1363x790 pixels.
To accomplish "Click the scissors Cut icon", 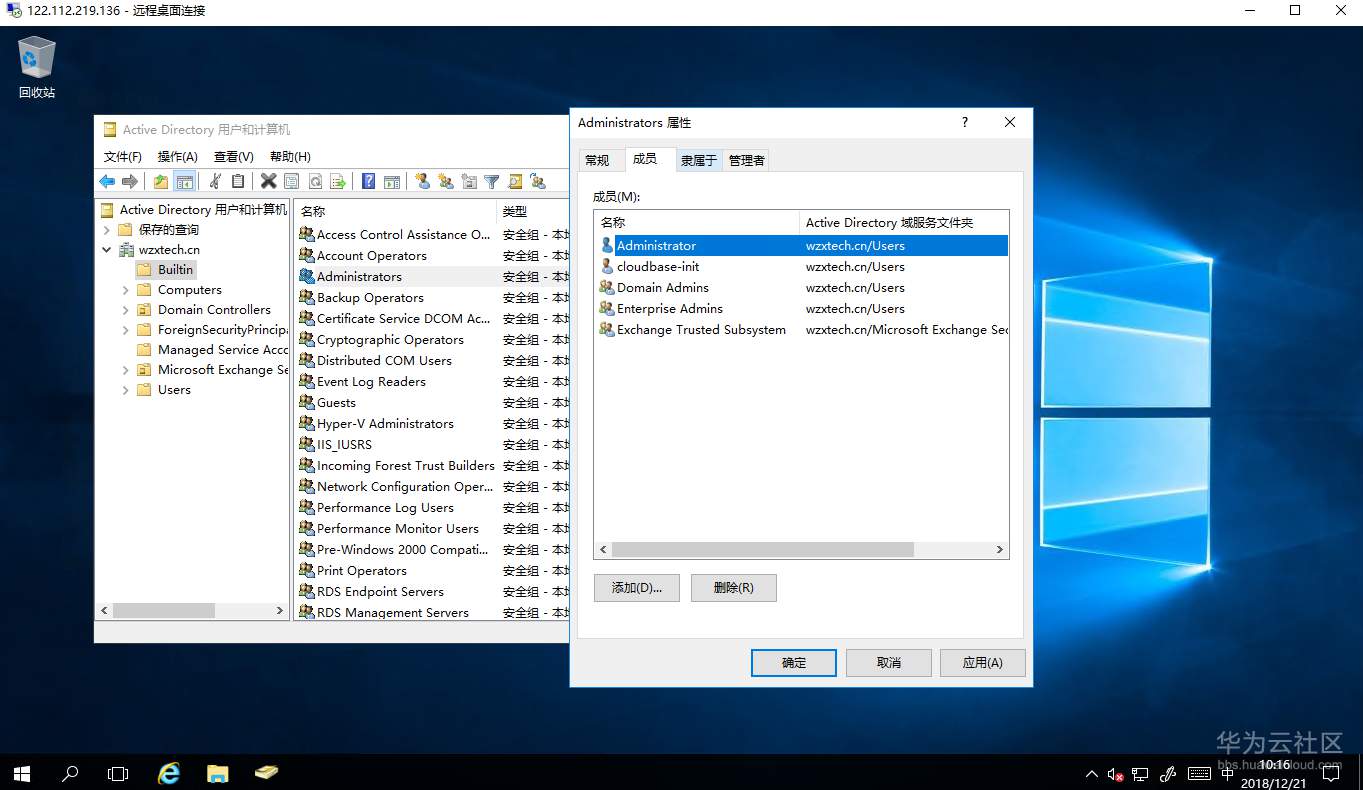I will (214, 181).
